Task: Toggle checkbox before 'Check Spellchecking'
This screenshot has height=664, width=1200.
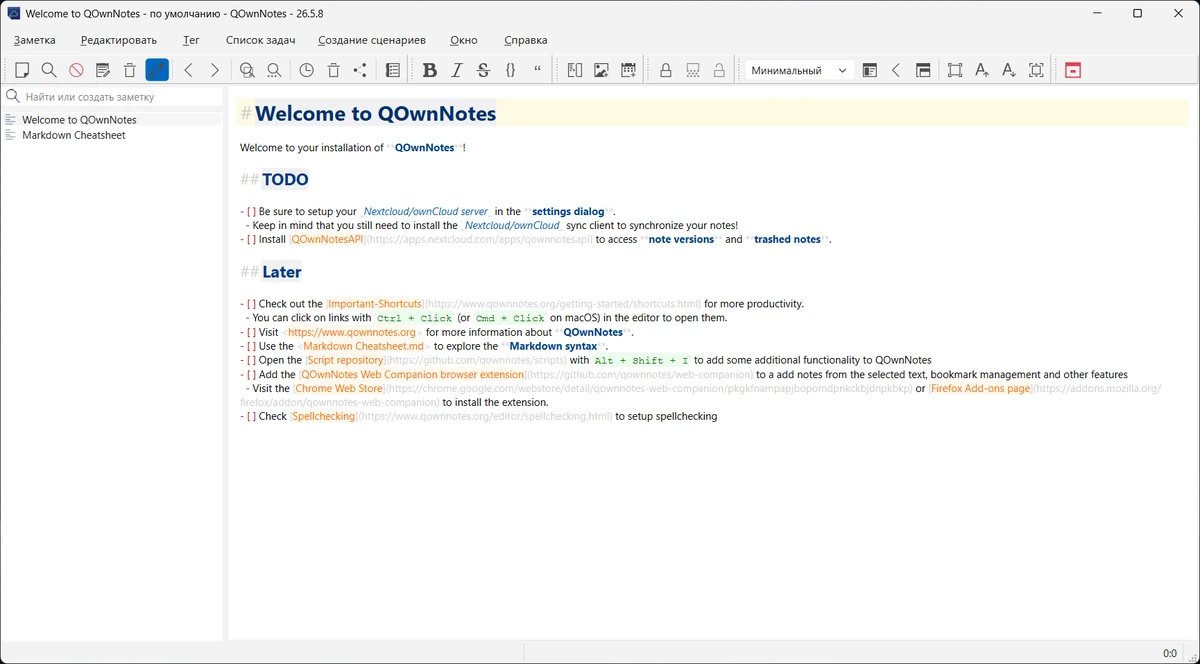Action: [251, 416]
